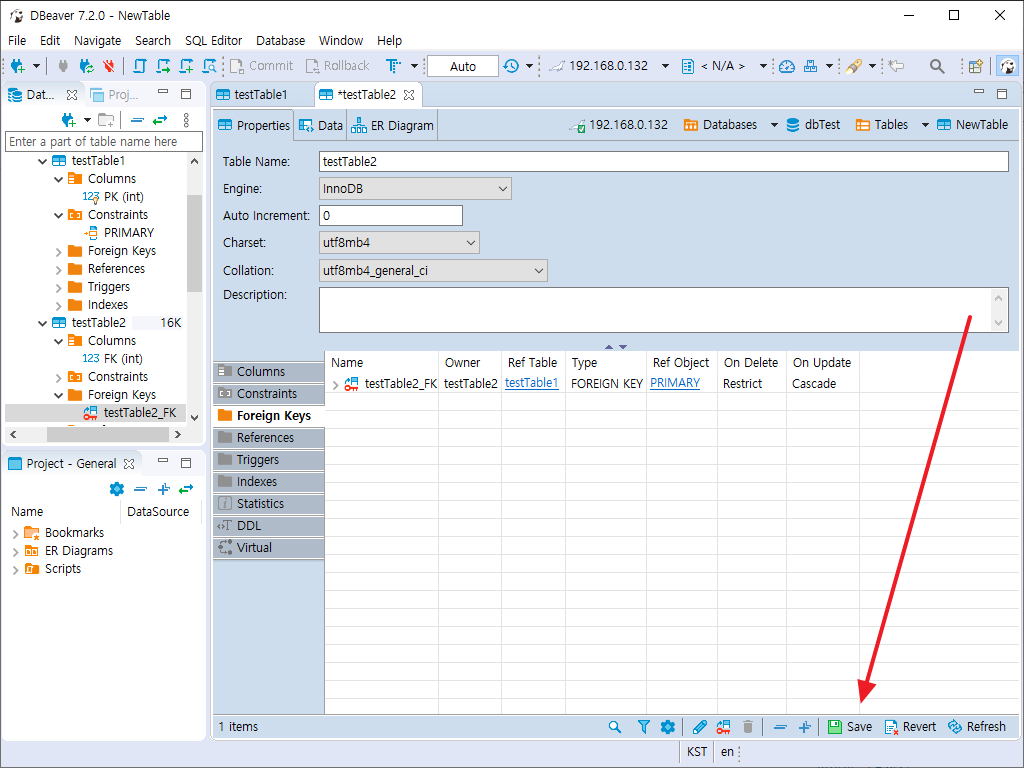
Task: Select testTable2_FK in the navigator tree
Action: point(140,413)
